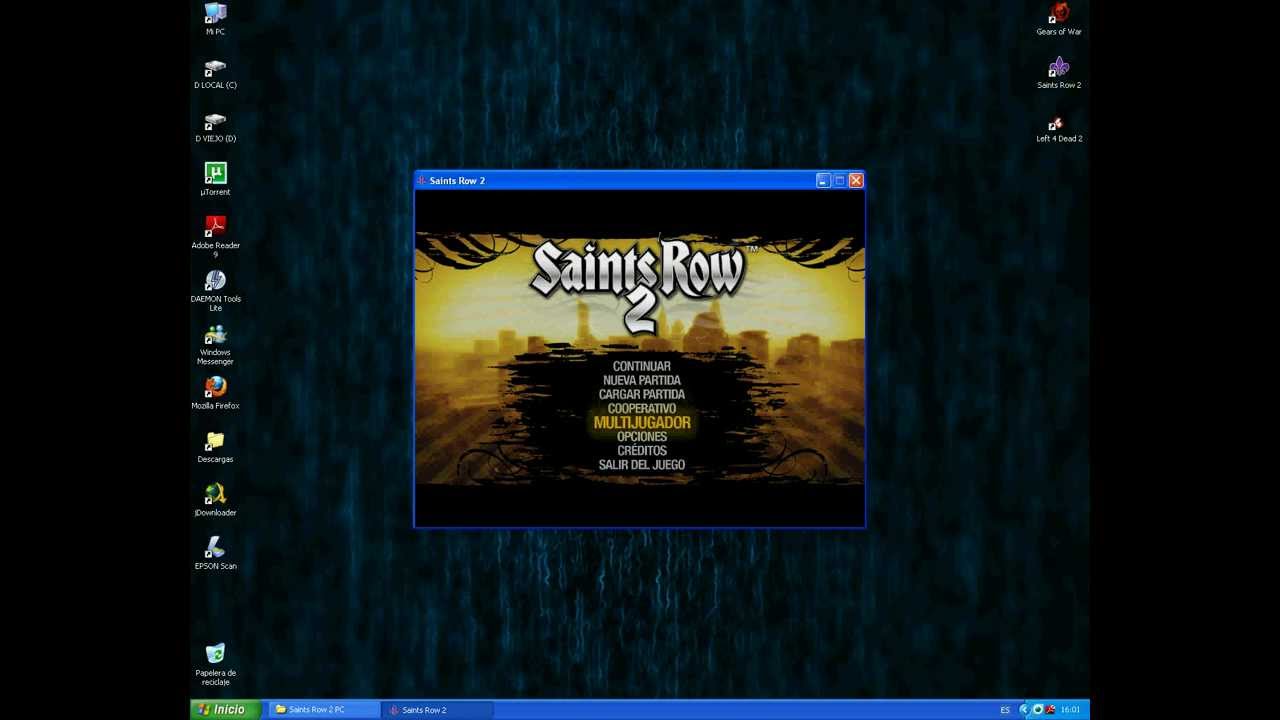
Task: Open the Descargas folder icon
Action: pyautogui.click(x=215, y=447)
